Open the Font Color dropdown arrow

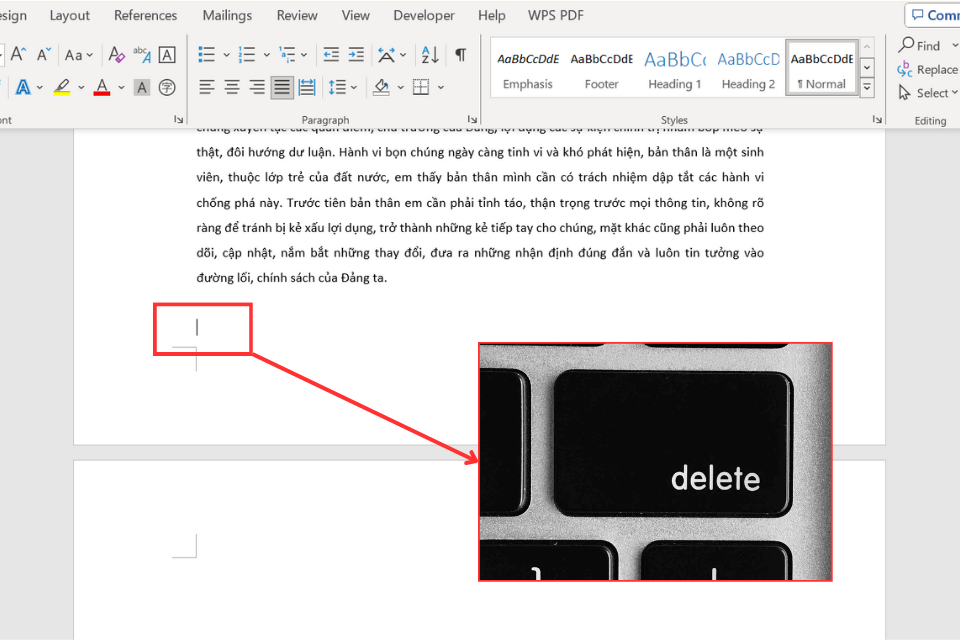pos(120,88)
